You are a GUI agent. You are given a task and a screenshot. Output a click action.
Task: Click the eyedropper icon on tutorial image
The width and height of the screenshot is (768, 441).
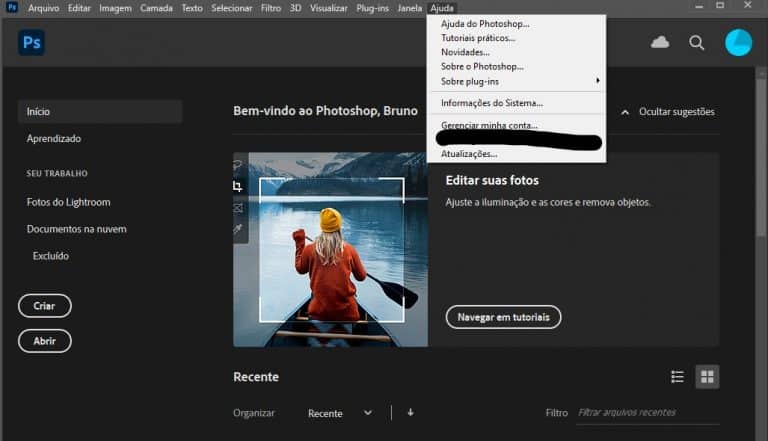pos(238,229)
